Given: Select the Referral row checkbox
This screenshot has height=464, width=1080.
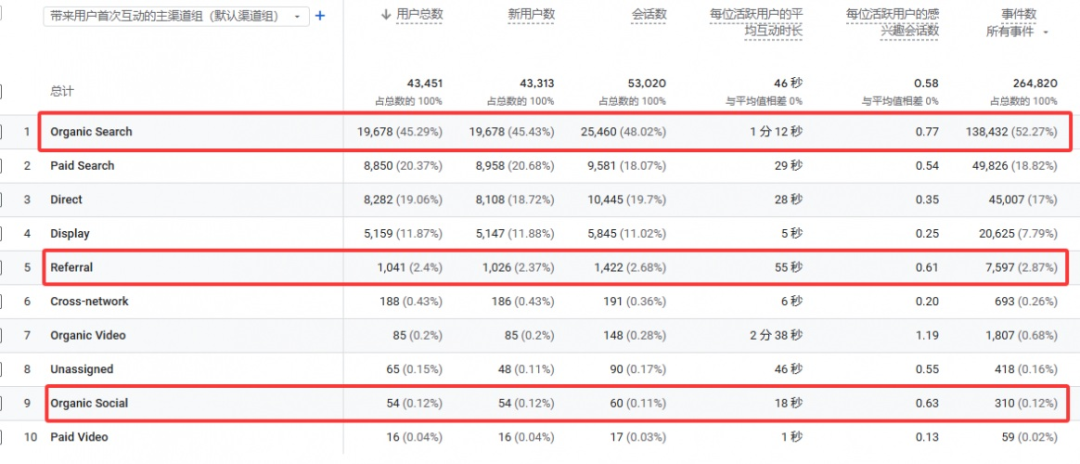Looking at the screenshot, I should click(x=2, y=268).
